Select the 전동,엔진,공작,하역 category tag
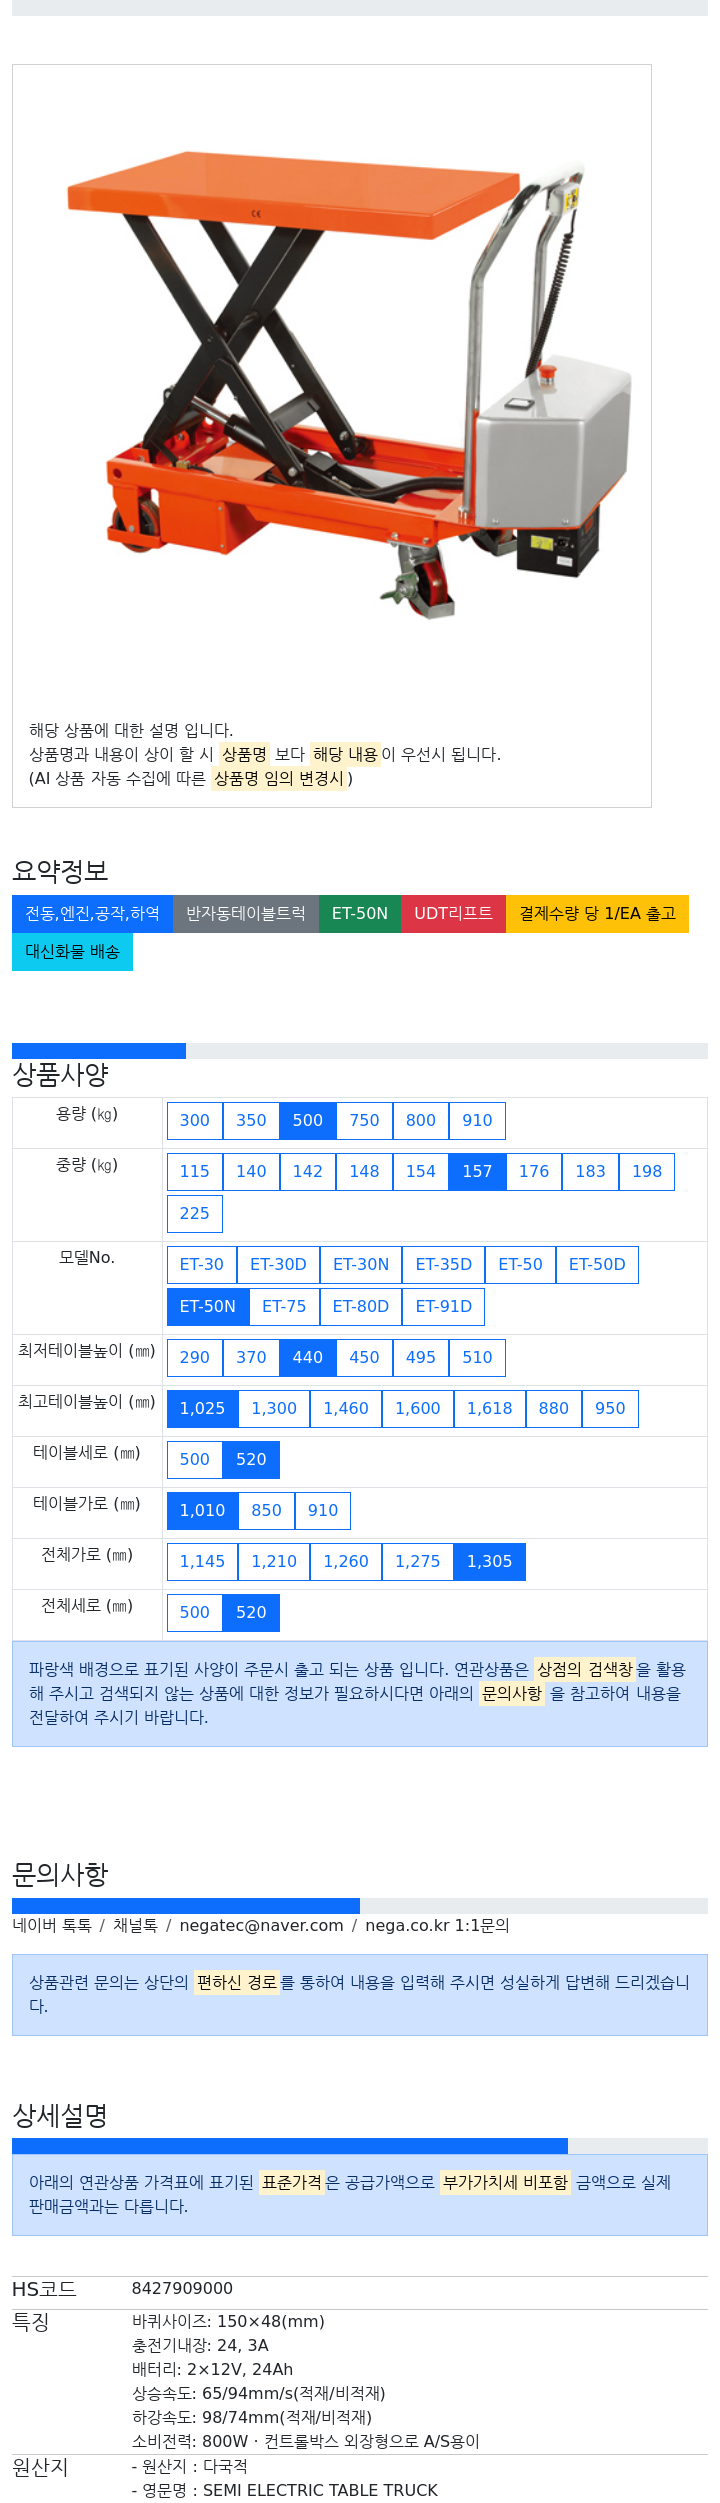 pyautogui.click(x=92, y=914)
